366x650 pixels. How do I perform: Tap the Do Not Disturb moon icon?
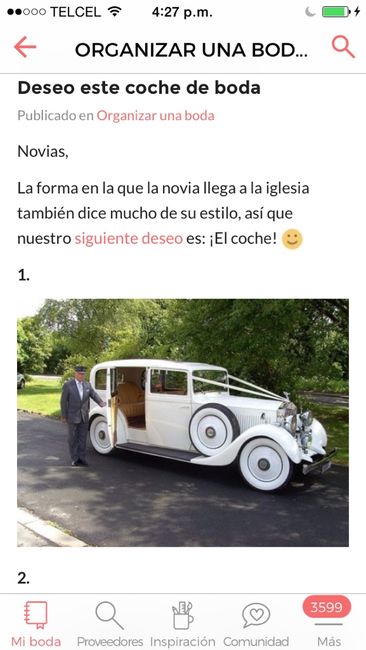[x=310, y=12]
